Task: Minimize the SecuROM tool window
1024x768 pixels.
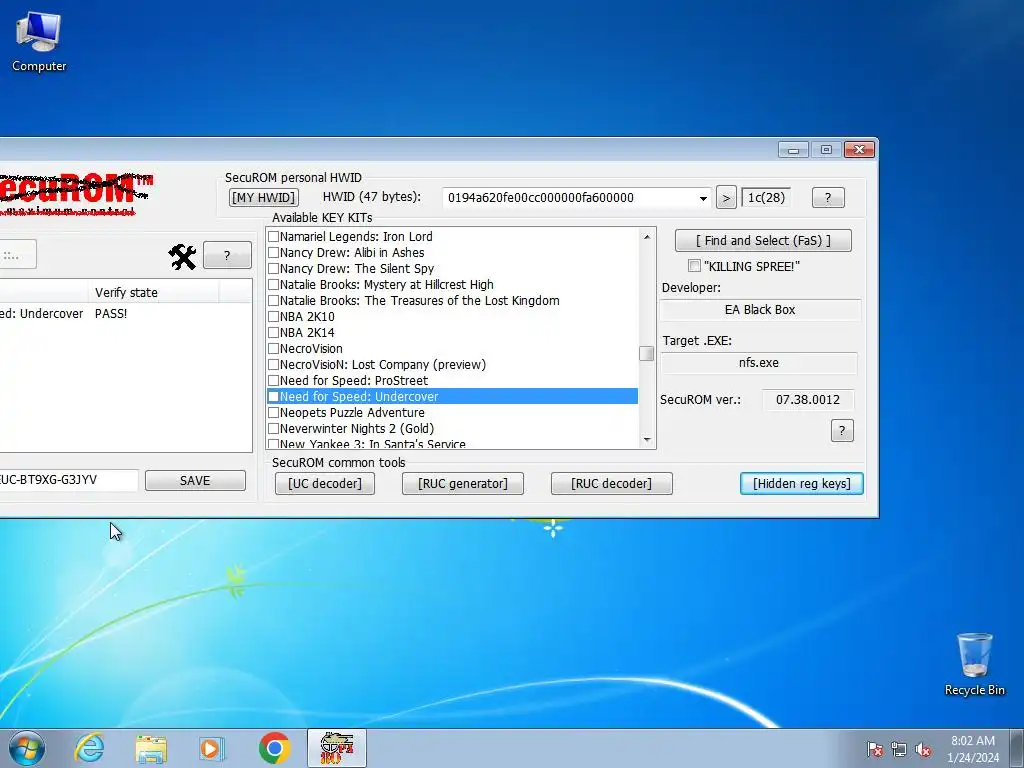Action: point(793,150)
